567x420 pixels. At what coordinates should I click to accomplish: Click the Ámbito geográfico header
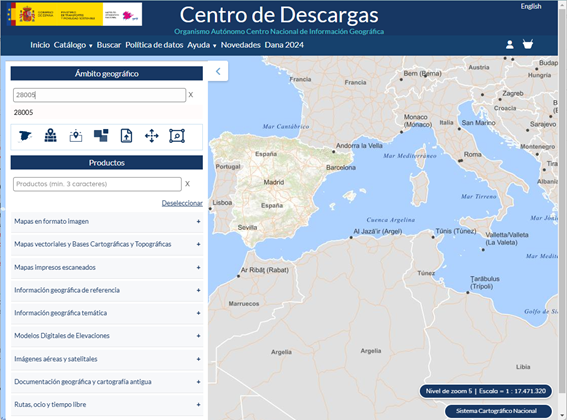107,73
